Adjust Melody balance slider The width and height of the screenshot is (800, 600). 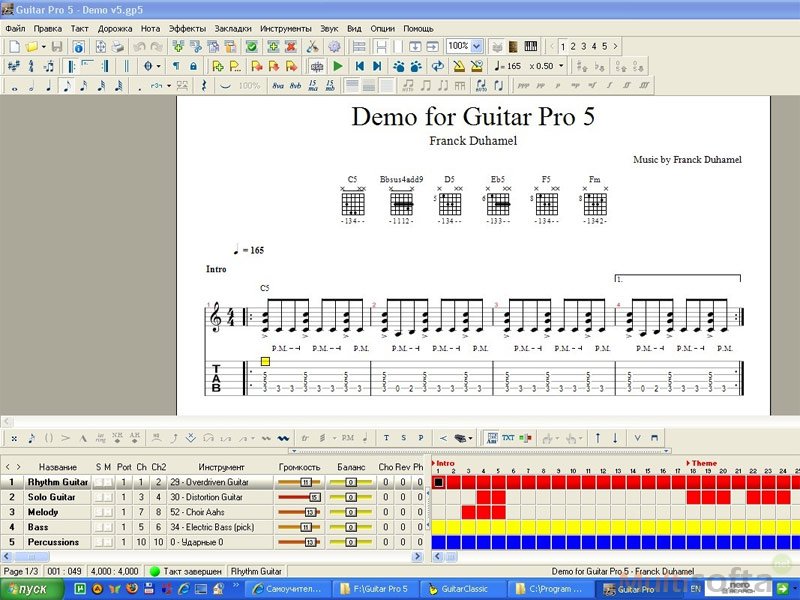pyautogui.click(x=351, y=512)
